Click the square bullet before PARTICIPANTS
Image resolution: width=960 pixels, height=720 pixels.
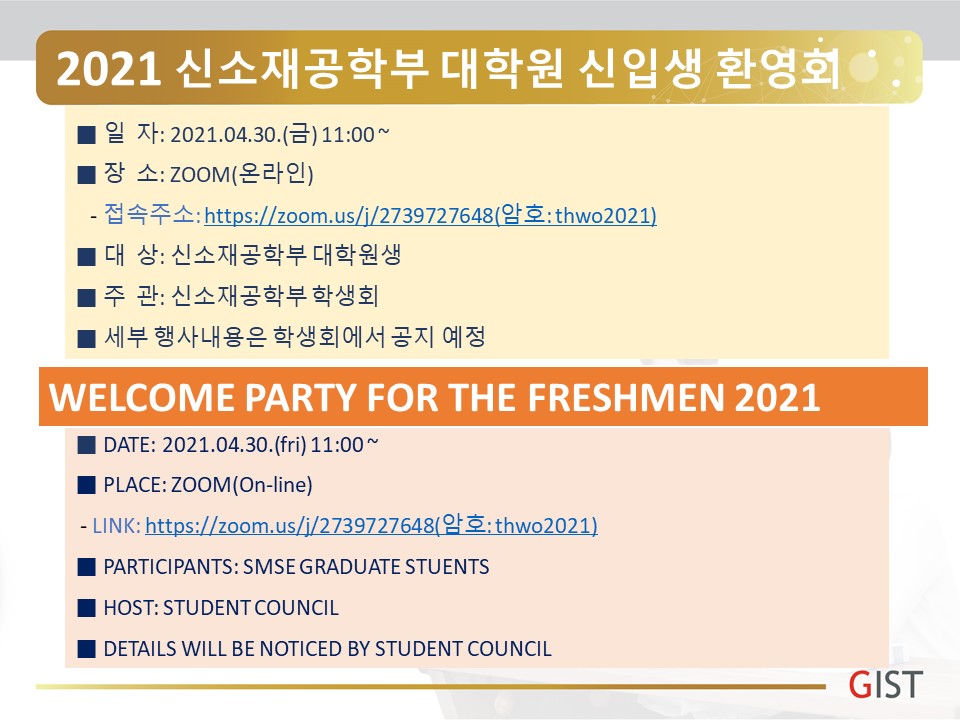[x=86, y=567]
